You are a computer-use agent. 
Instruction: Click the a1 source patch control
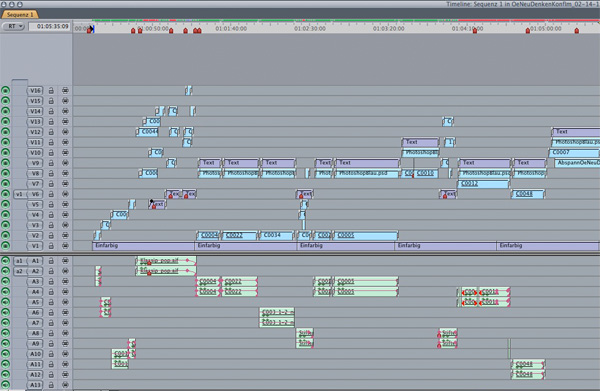pos(19,261)
